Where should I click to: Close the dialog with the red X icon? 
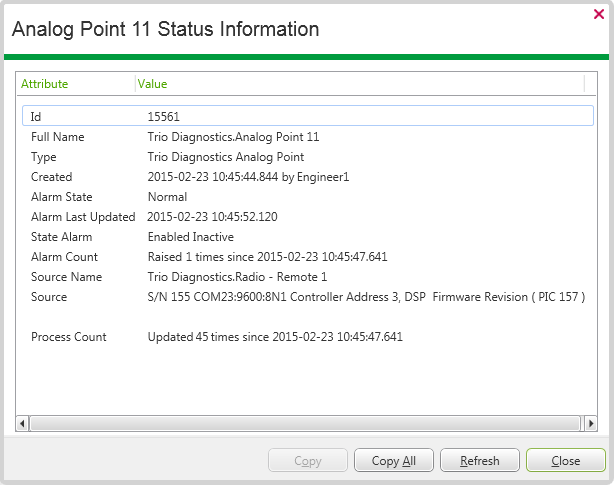[x=598, y=14]
